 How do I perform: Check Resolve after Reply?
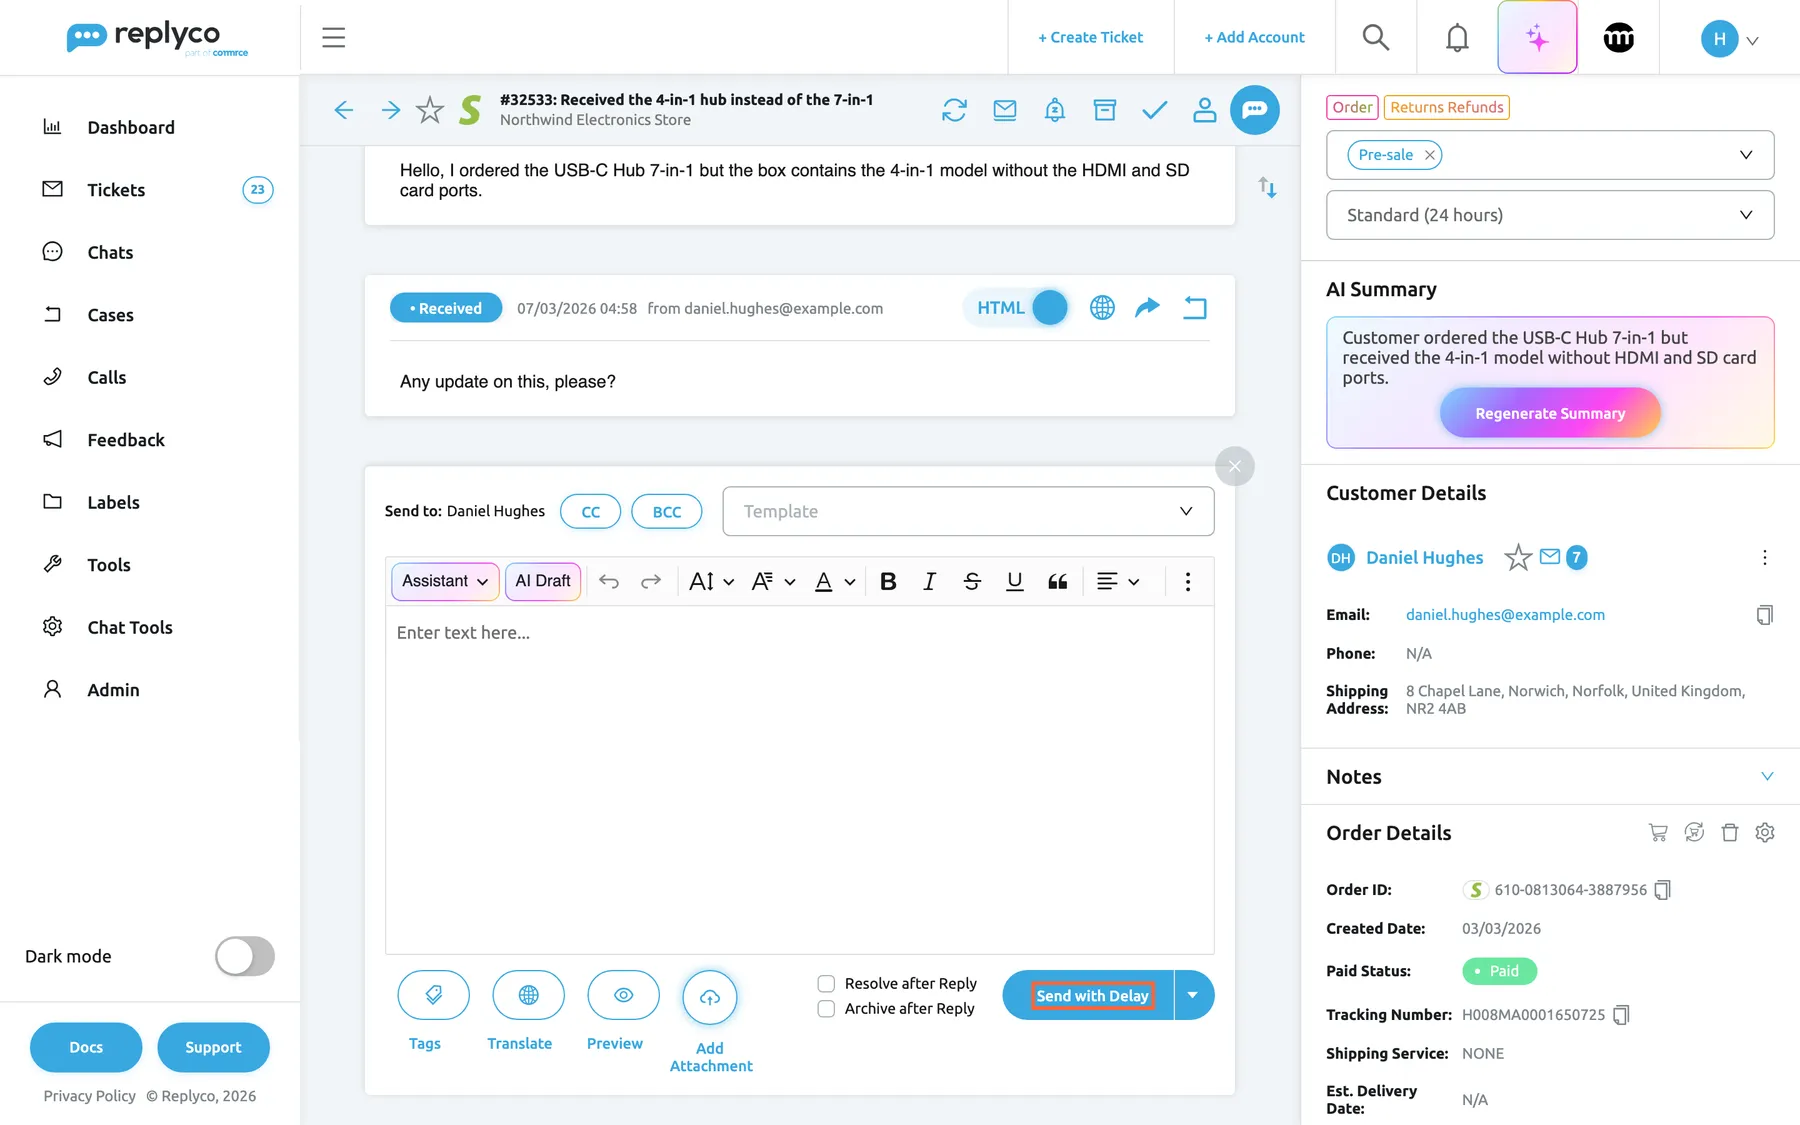coord(826,984)
